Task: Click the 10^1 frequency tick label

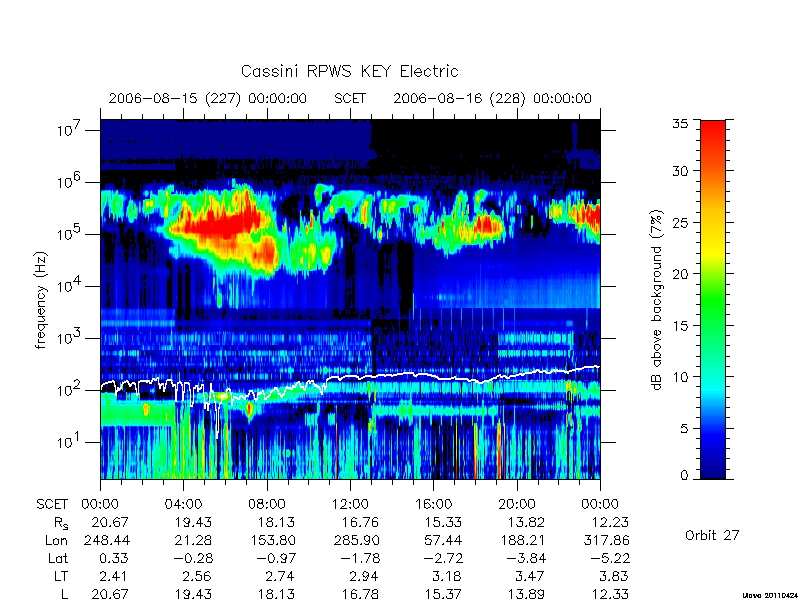Action: [70, 442]
